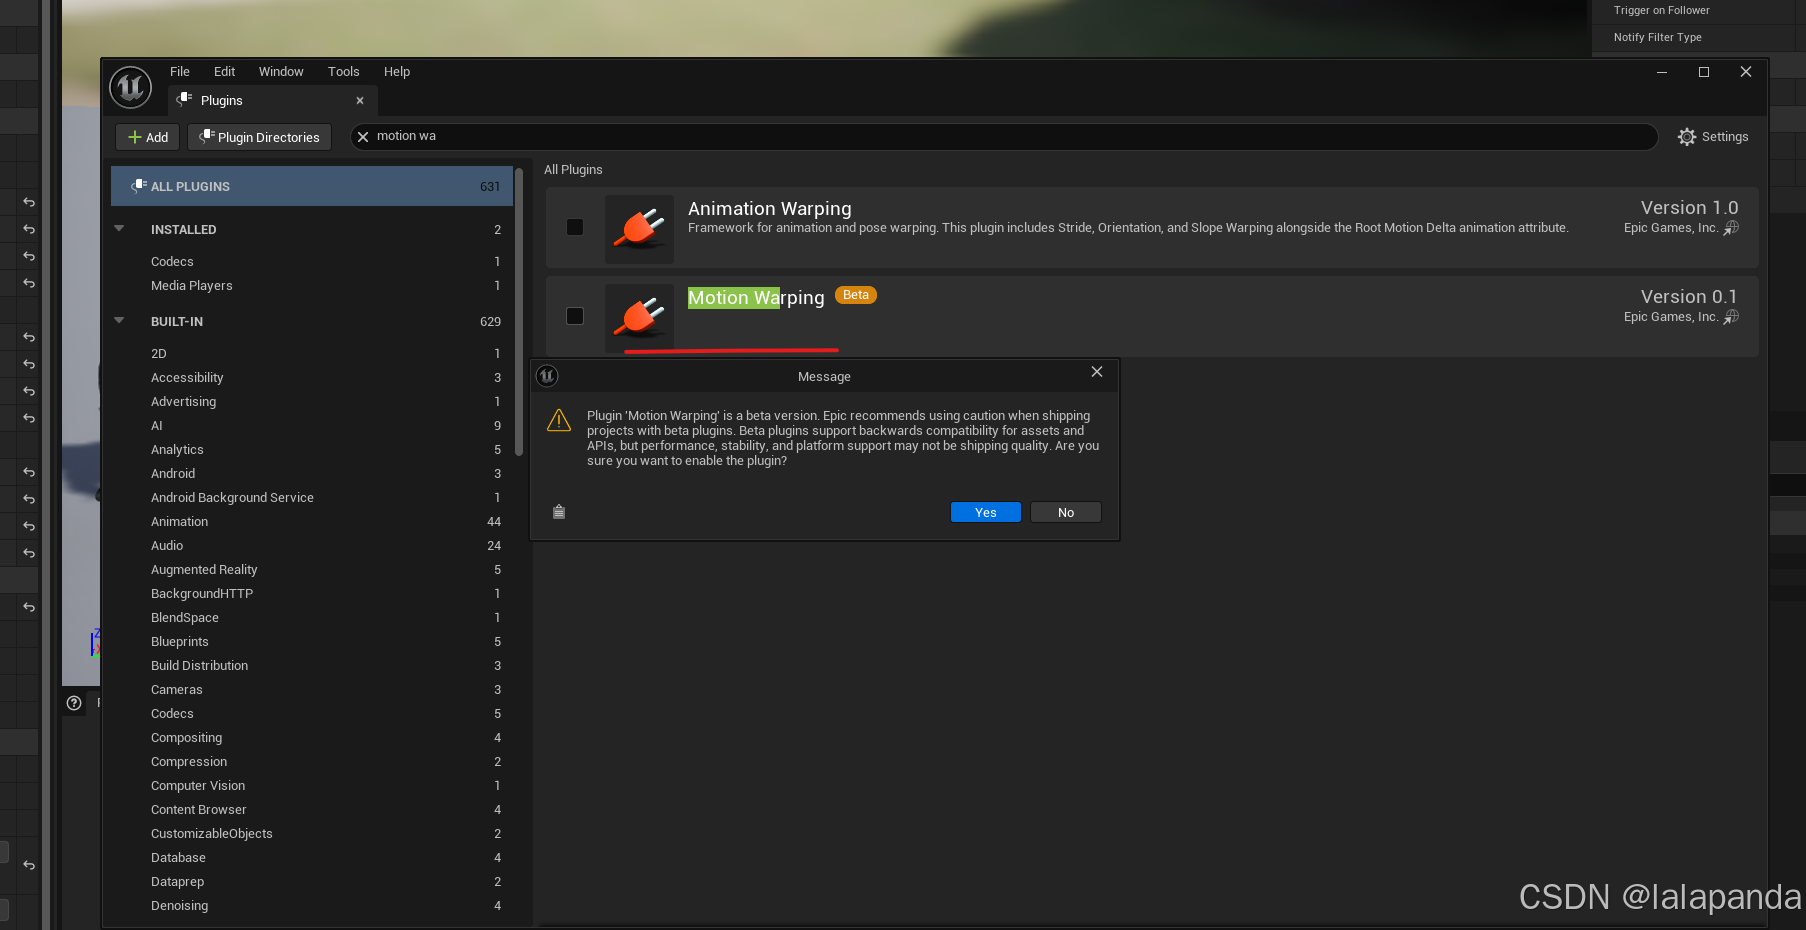Click Trigger on Follower in background panel
The image size is (1806, 930).
coord(1661,11)
